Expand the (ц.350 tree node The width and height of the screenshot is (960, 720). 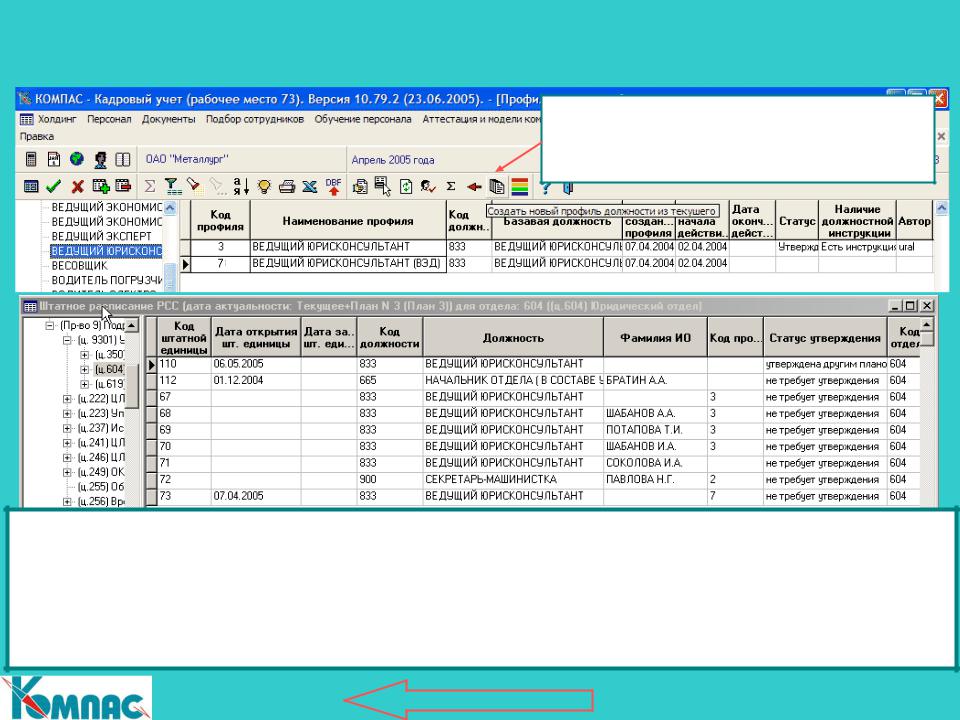tap(84, 355)
